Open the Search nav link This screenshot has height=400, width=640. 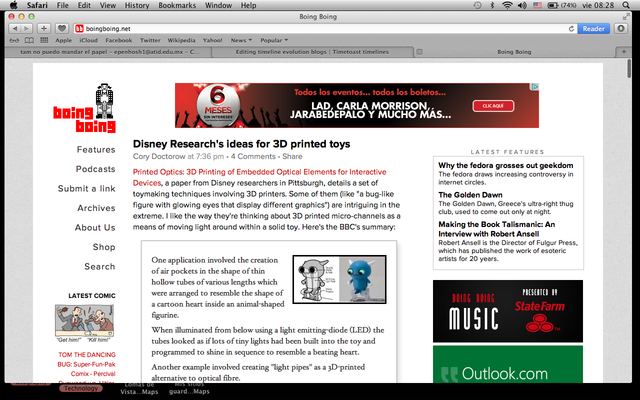(100, 267)
